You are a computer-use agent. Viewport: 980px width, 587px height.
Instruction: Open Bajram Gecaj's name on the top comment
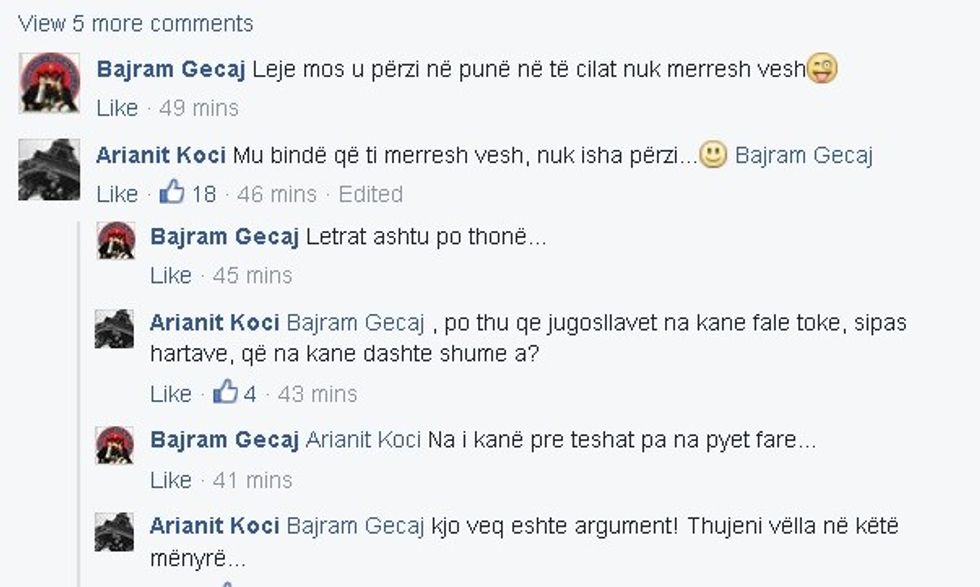coord(170,70)
